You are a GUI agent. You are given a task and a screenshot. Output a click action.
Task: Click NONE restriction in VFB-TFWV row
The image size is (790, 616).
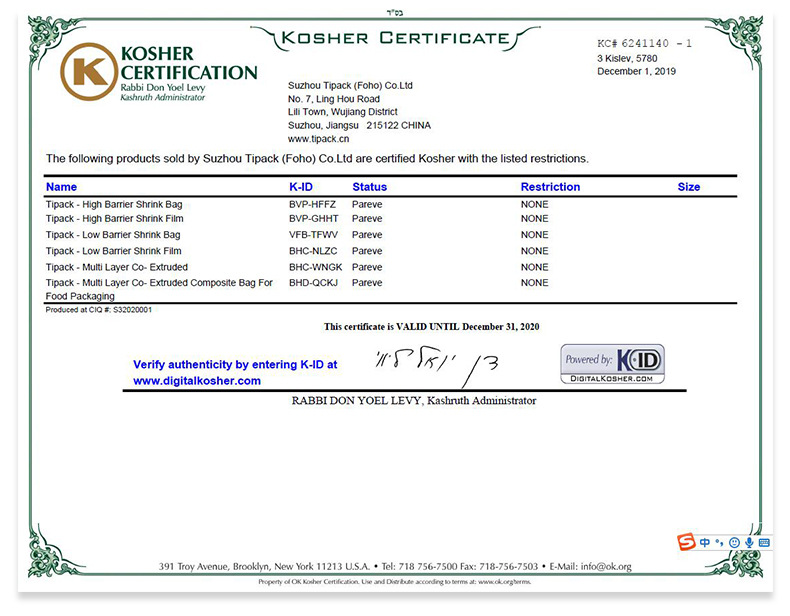pyautogui.click(x=535, y=235)
